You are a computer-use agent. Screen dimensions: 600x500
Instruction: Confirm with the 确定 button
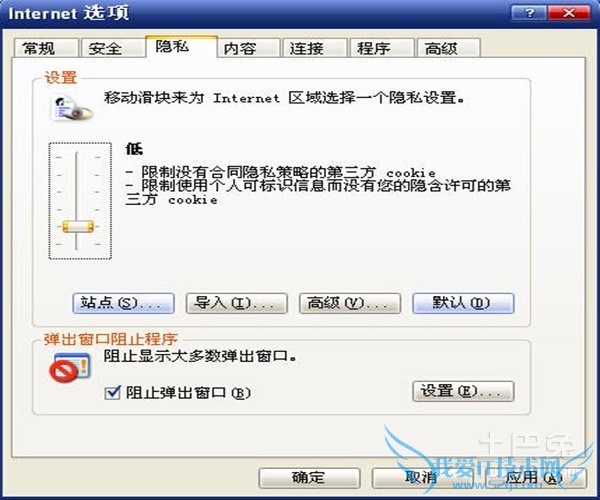pyautogui.click(x=309, y=478)
